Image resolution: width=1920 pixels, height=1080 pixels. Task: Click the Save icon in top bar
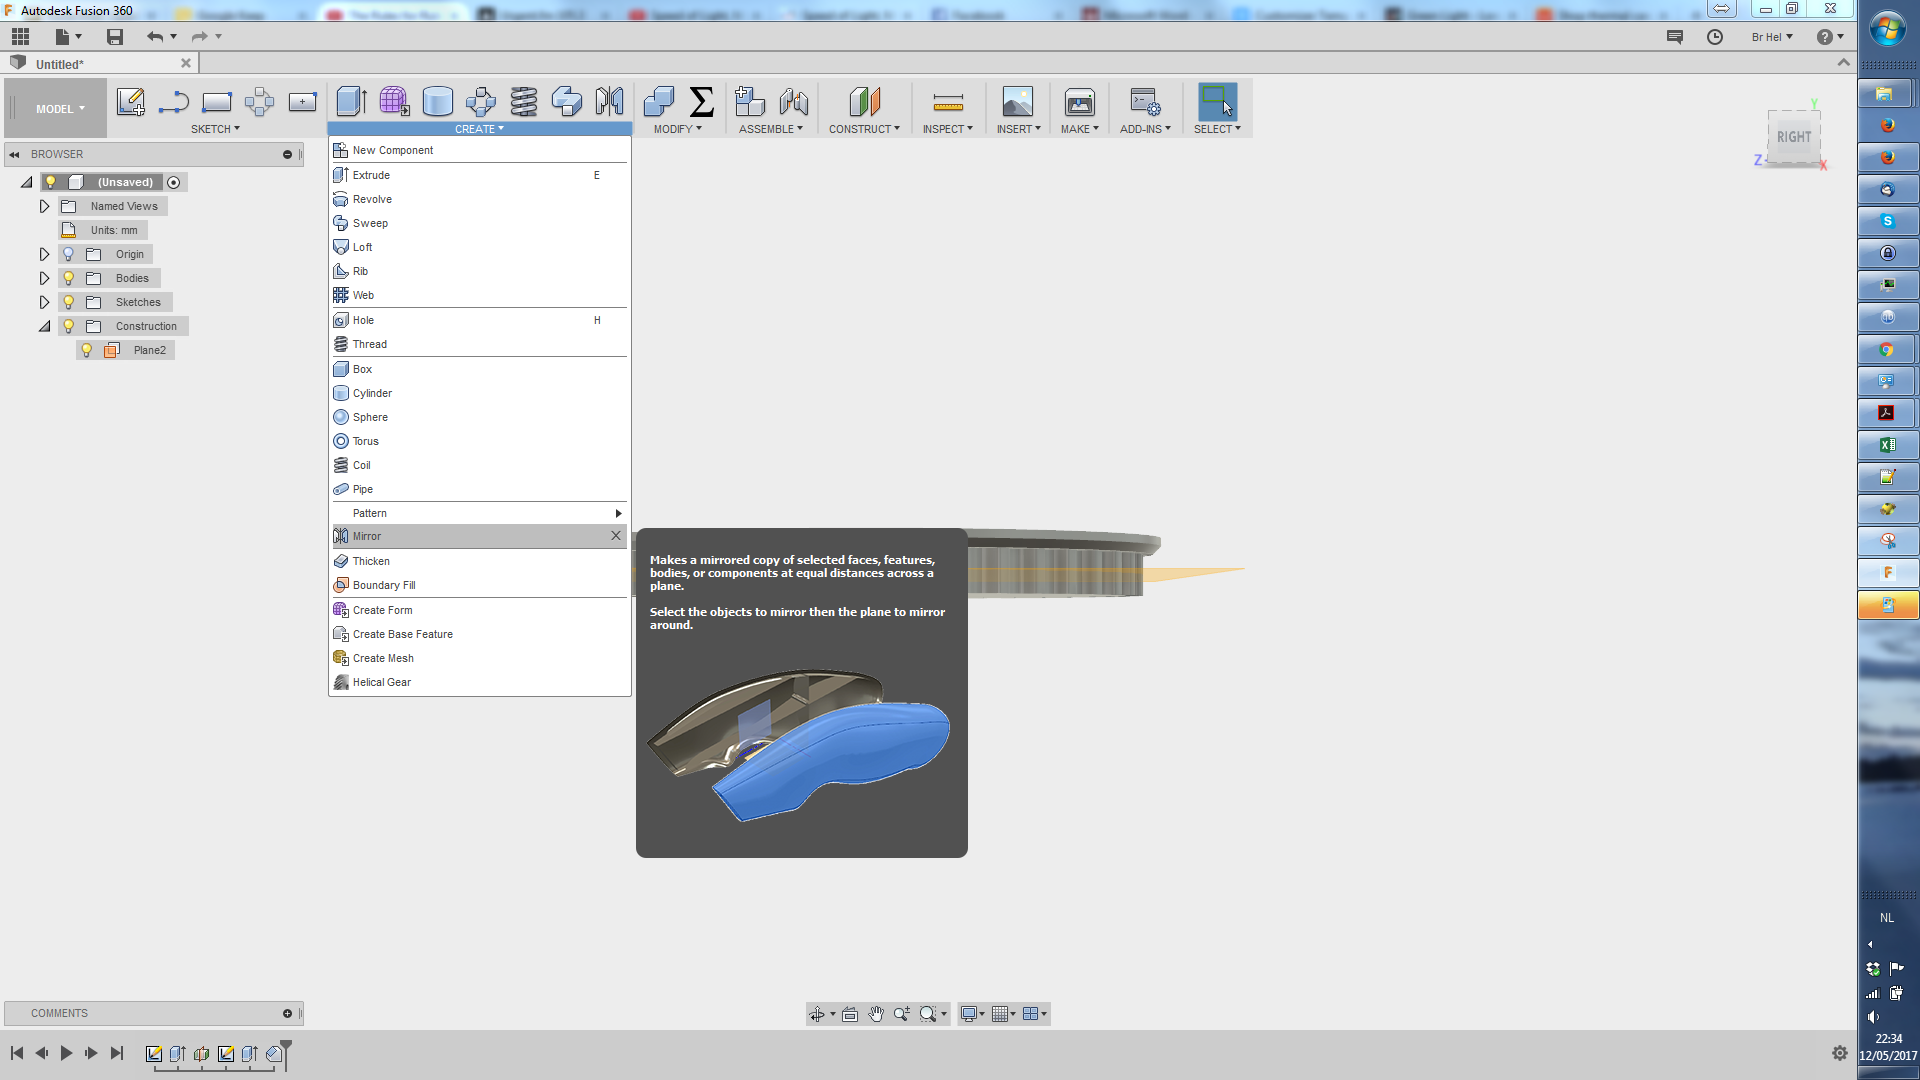coord(115,37)
